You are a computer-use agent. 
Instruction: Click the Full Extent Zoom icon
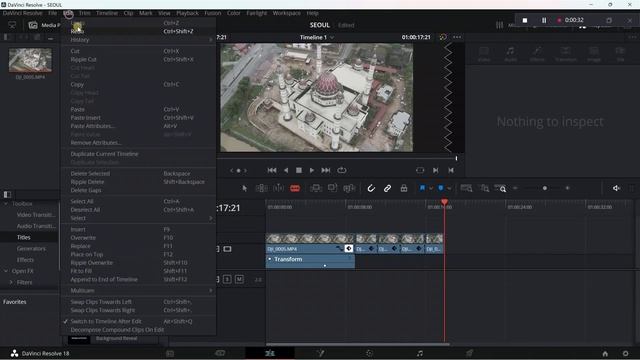point(466,188)
